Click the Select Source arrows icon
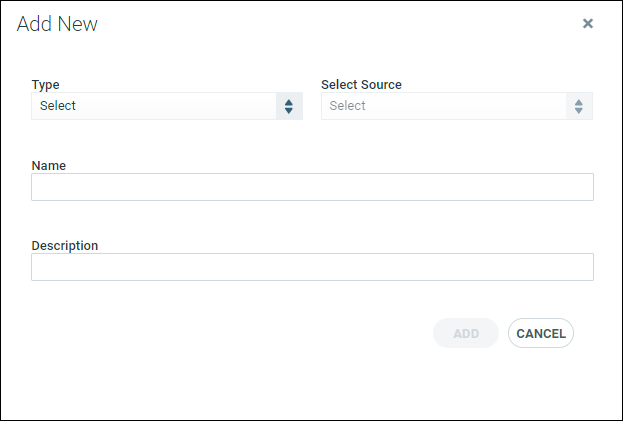623x421 pixels. (x=578, y=106)
